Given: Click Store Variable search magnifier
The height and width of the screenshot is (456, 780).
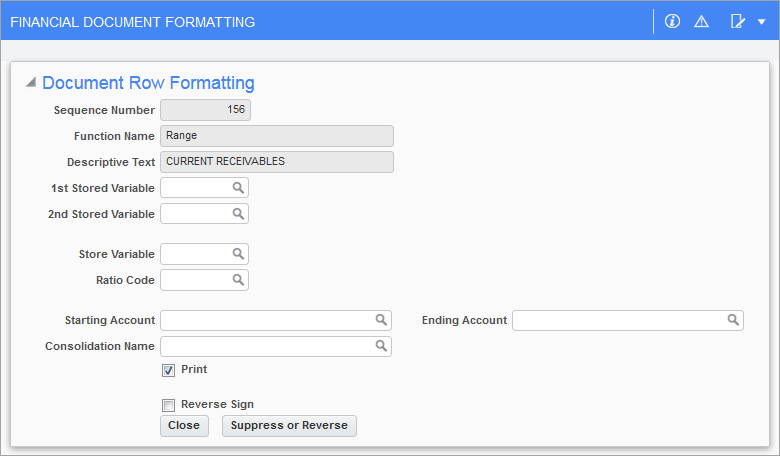Looking at the screenshot, I should [238, 254].
